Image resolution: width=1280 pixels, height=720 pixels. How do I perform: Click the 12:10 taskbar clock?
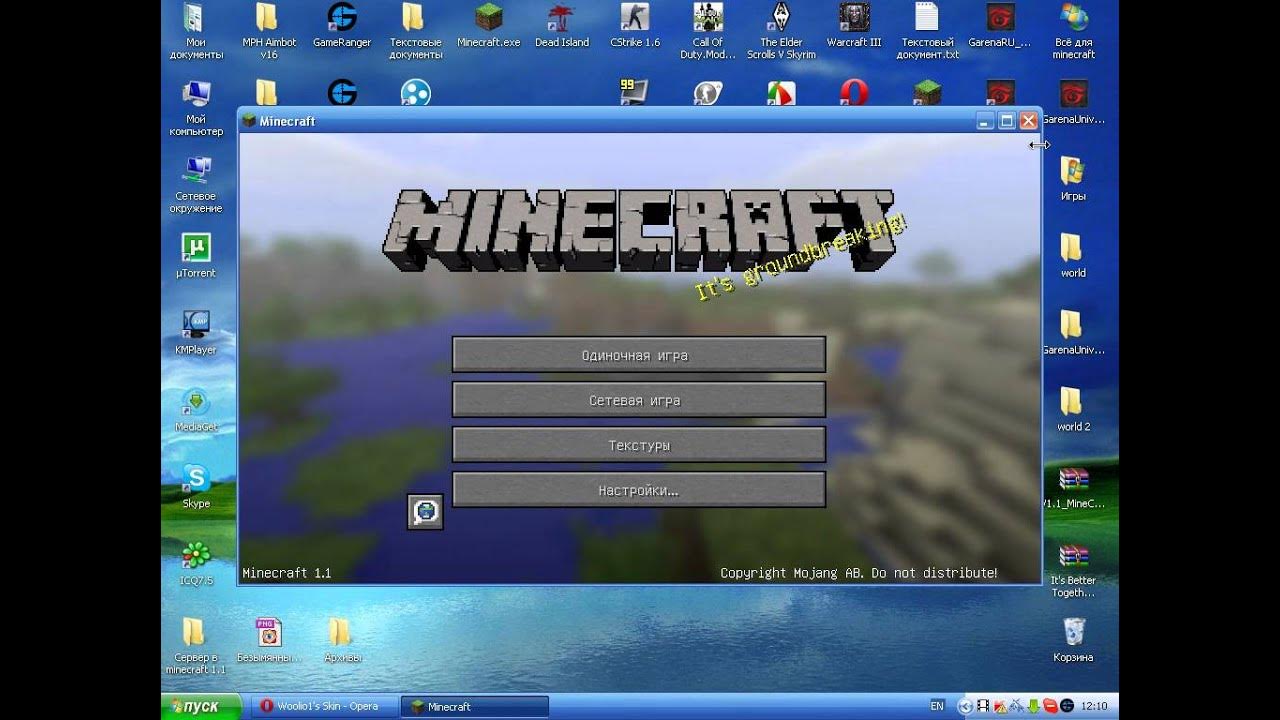(1093, 706)
